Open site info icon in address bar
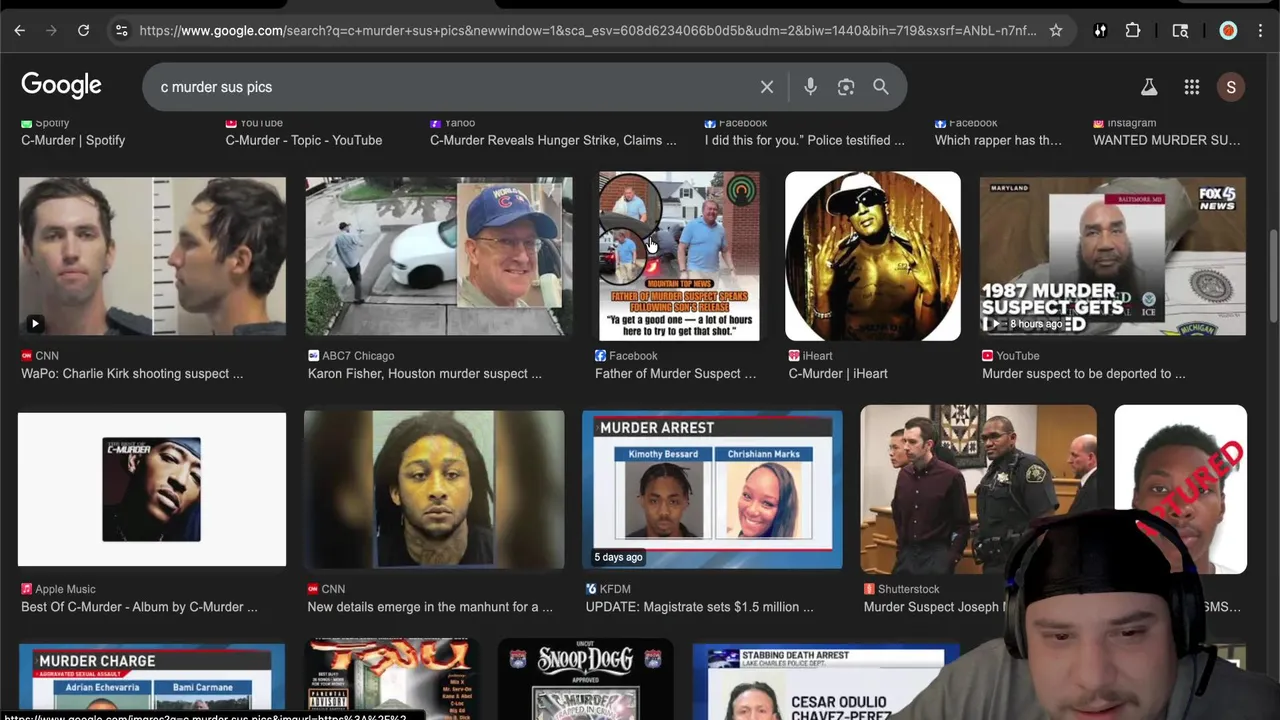1280x720 pixels. tap(121, 31)
